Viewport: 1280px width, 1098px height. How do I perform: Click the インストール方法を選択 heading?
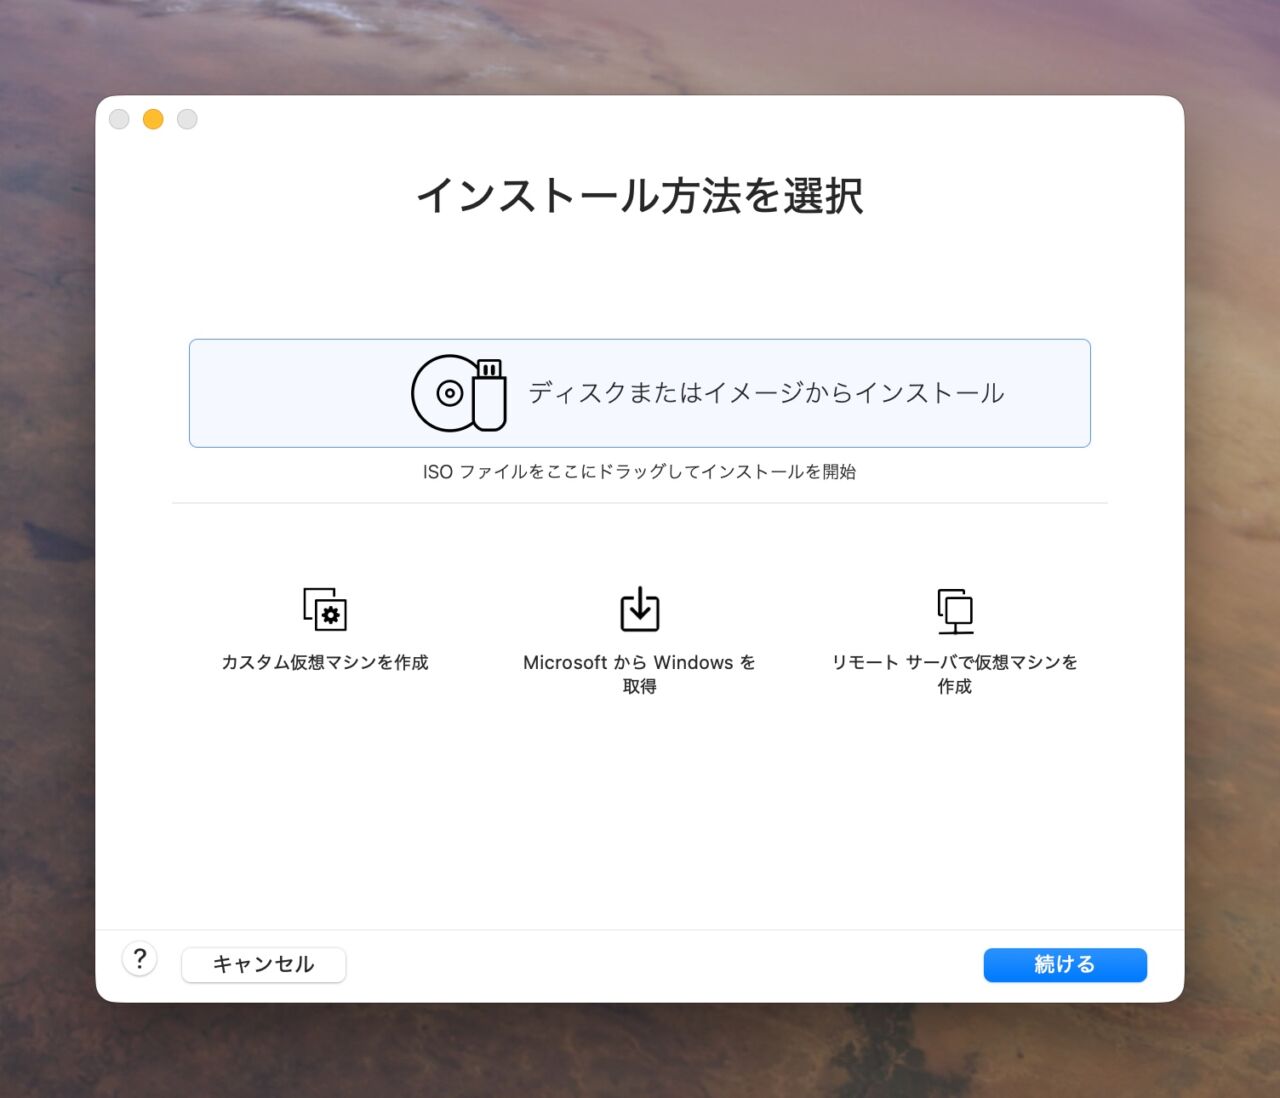(639, 196)
